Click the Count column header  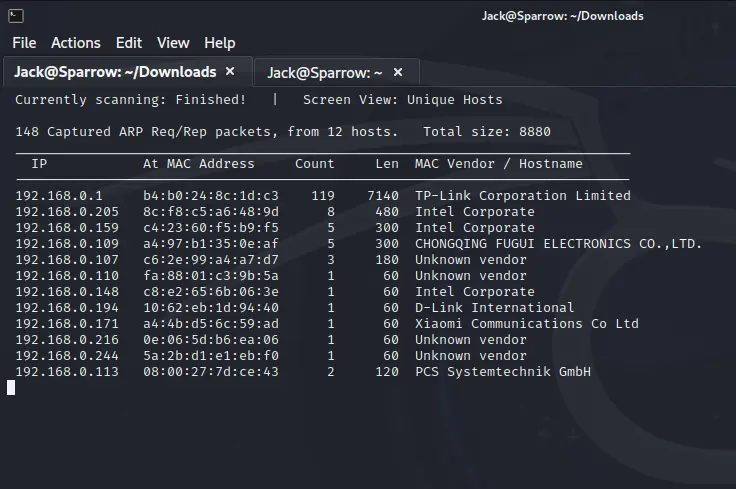pos(314,164)
